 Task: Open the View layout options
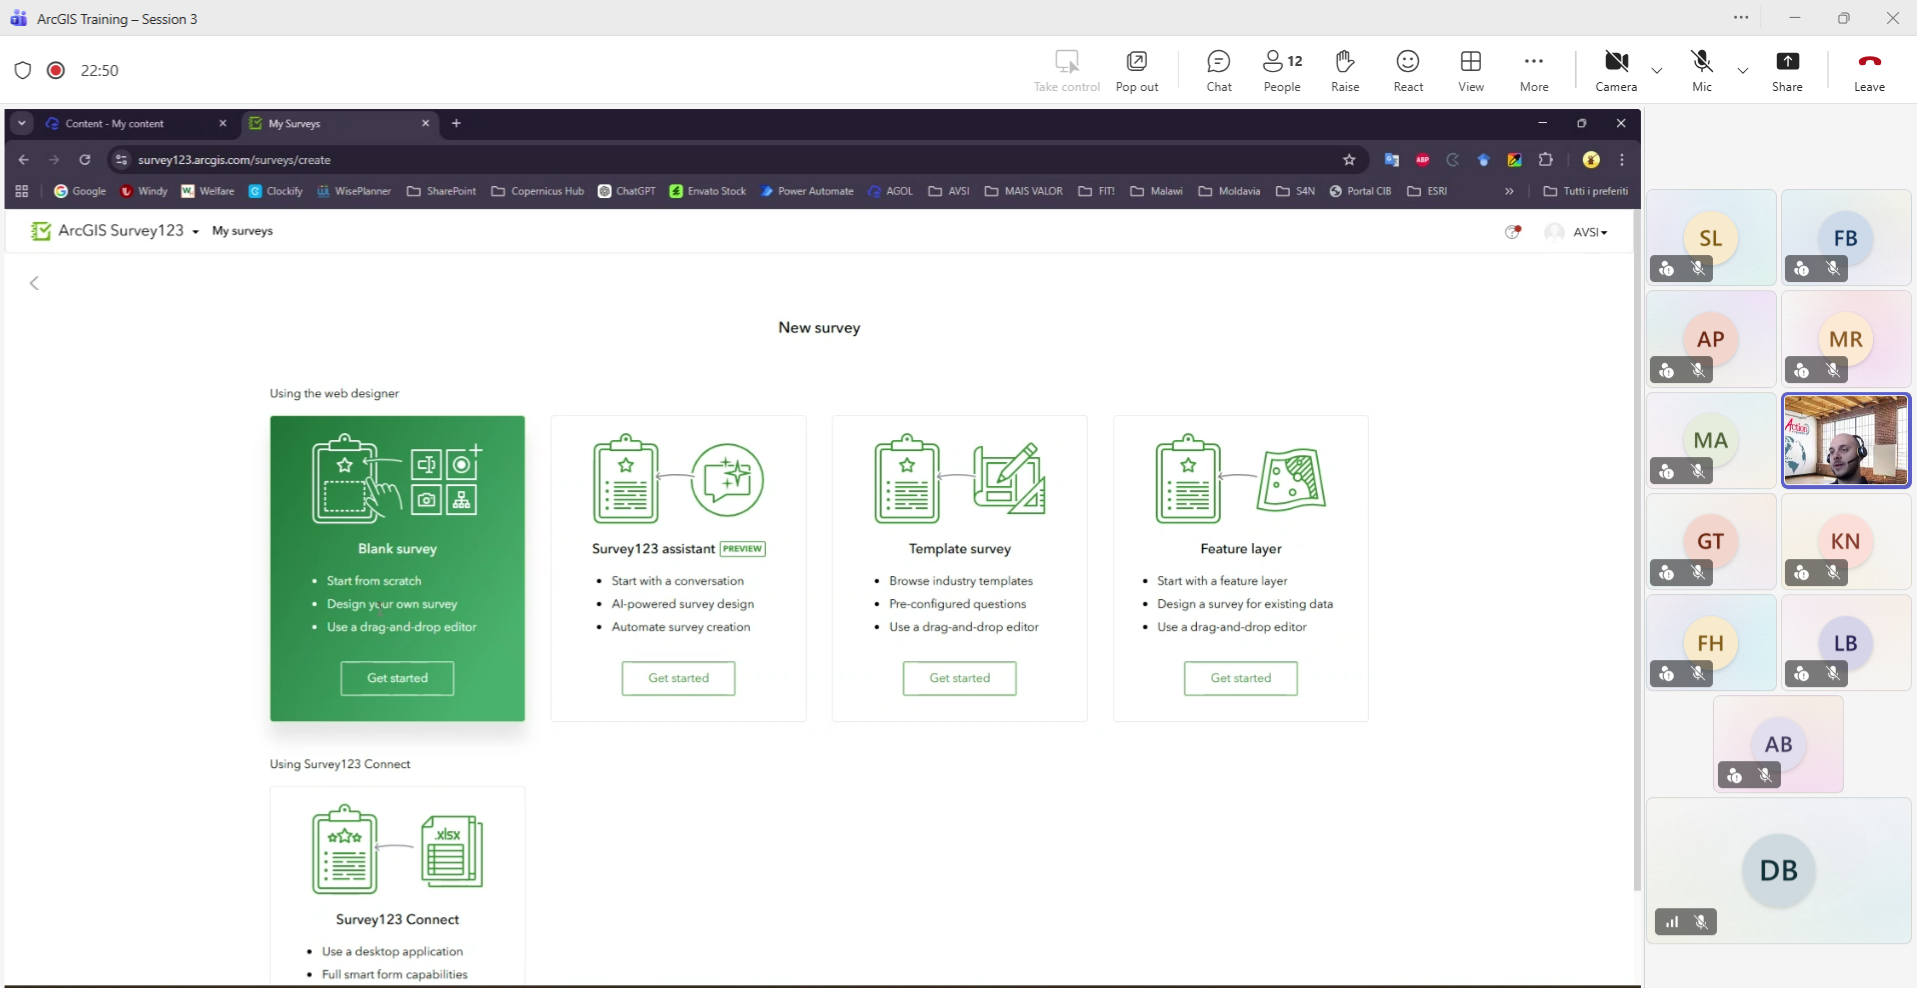[1471, 70]
